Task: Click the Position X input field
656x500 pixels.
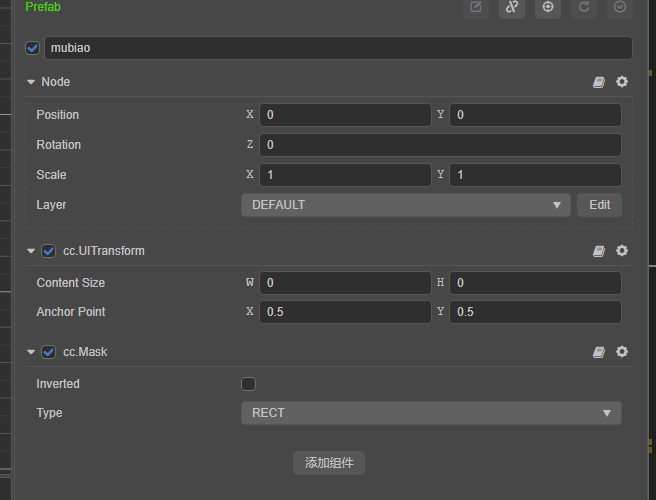Action: coord(345,115)
